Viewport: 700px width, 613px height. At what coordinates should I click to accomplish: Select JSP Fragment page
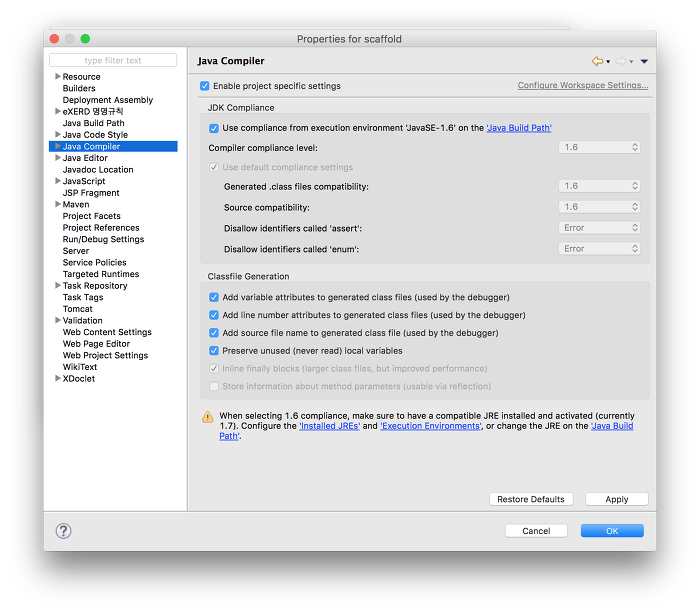91,193
